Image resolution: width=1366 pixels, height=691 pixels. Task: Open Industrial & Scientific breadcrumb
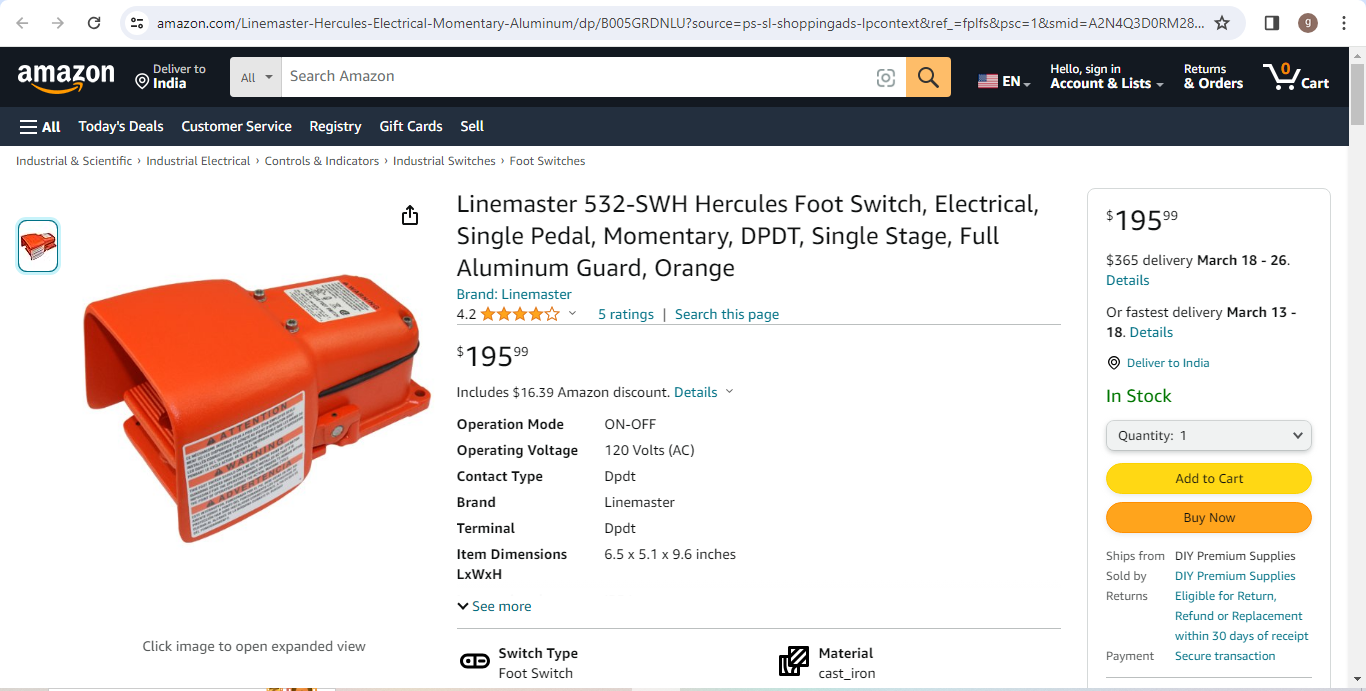(74, 161)
